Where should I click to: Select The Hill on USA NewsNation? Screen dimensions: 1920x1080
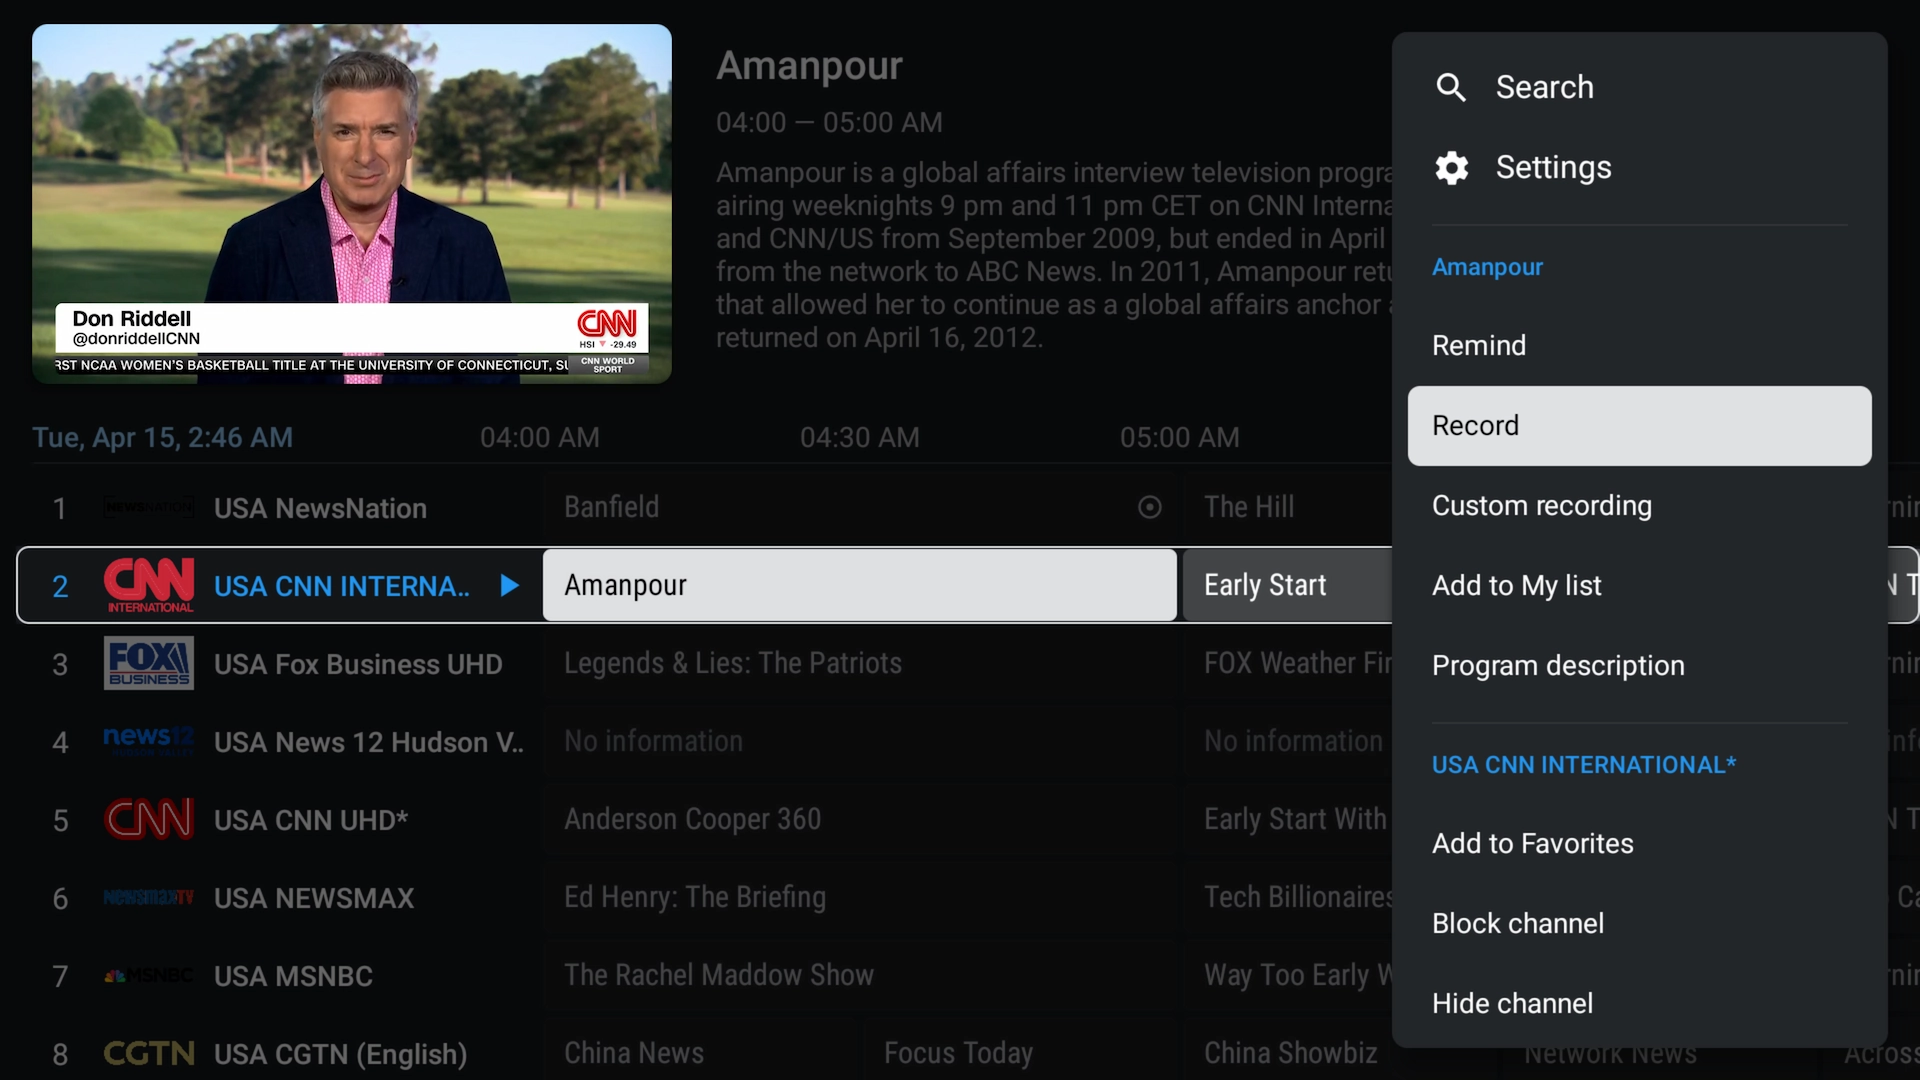pos(1288,507)
